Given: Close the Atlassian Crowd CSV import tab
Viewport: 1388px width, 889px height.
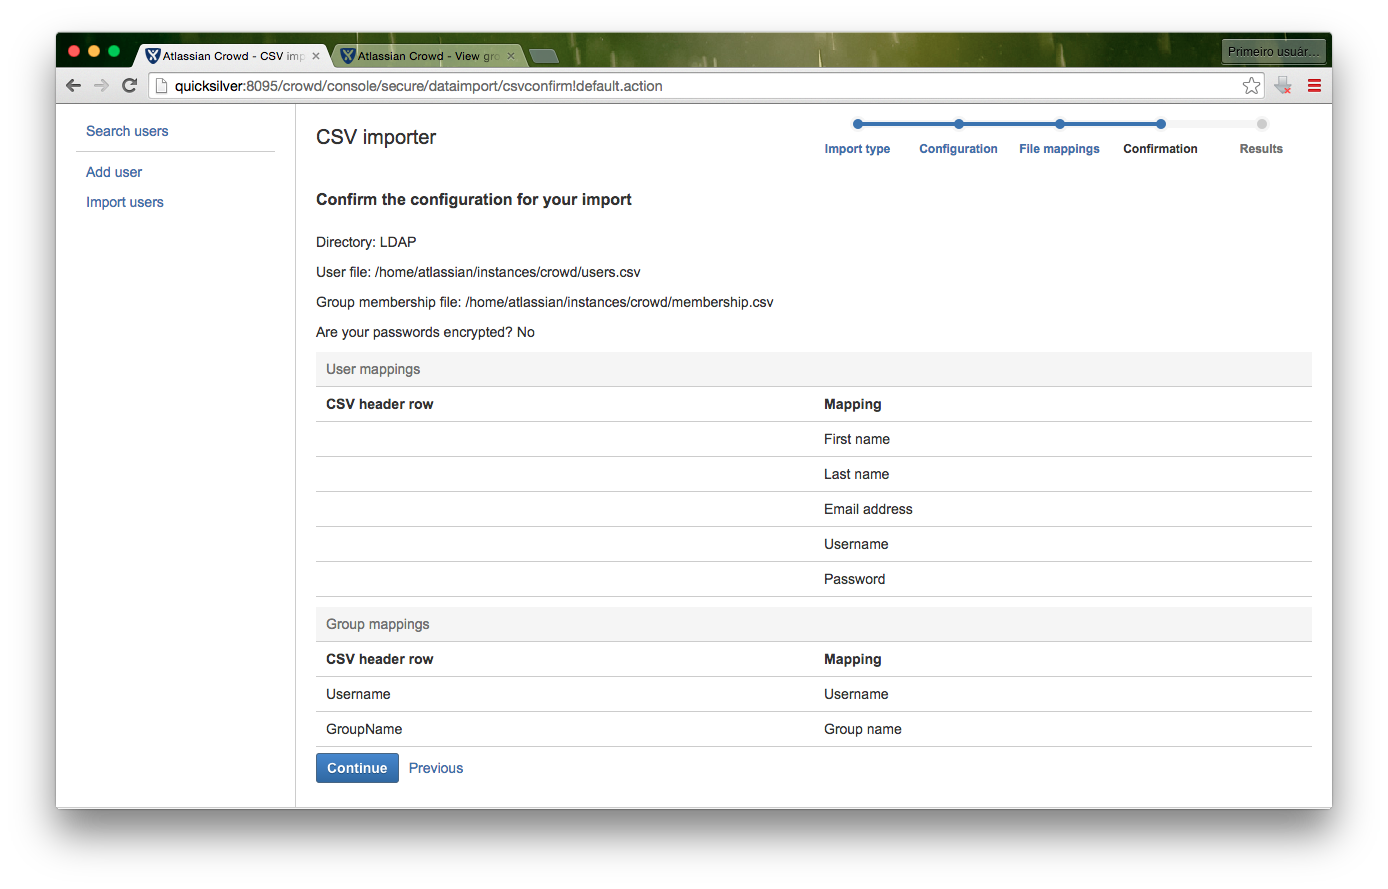Looking at the screenshot, I should (316, 56).
